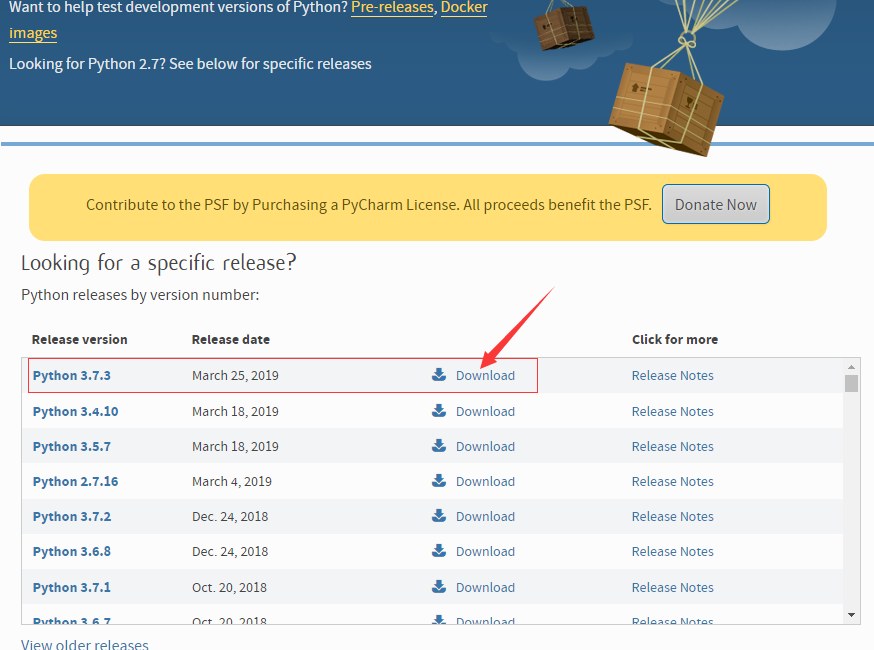Click the Looking for a specific release heading

[159, 263]
